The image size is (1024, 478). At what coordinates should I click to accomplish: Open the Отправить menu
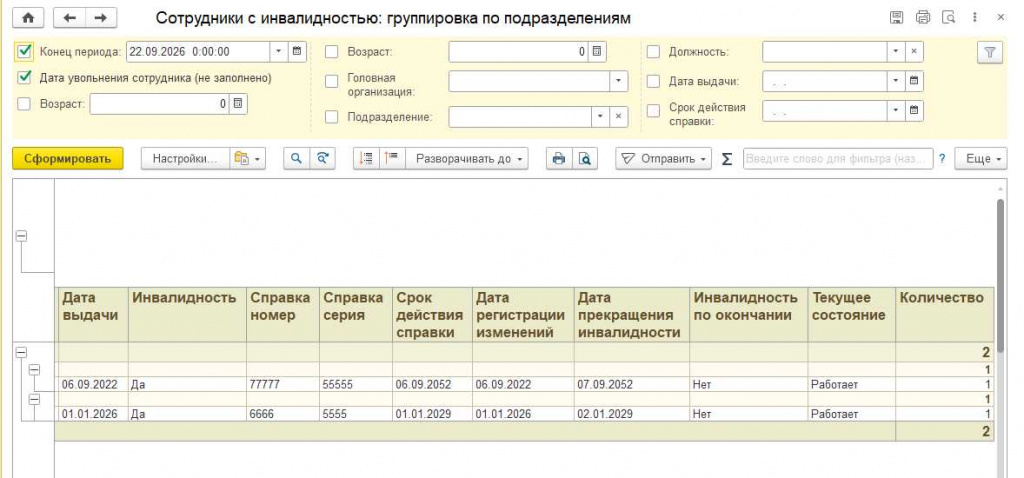click(664, 158)
